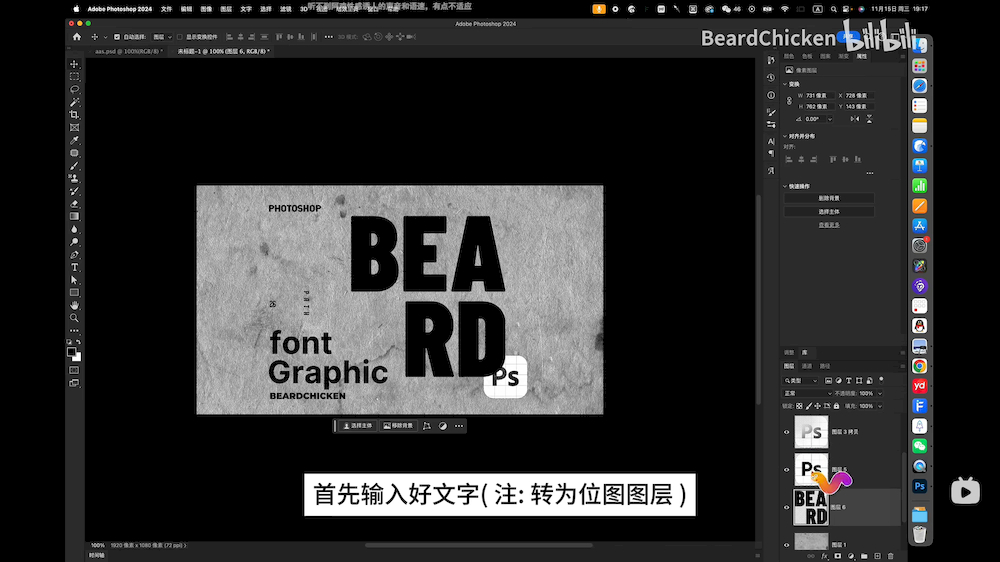This screenshot has width=1000, height=562.
Task: Collapse the Transform section
Action: 785,84
